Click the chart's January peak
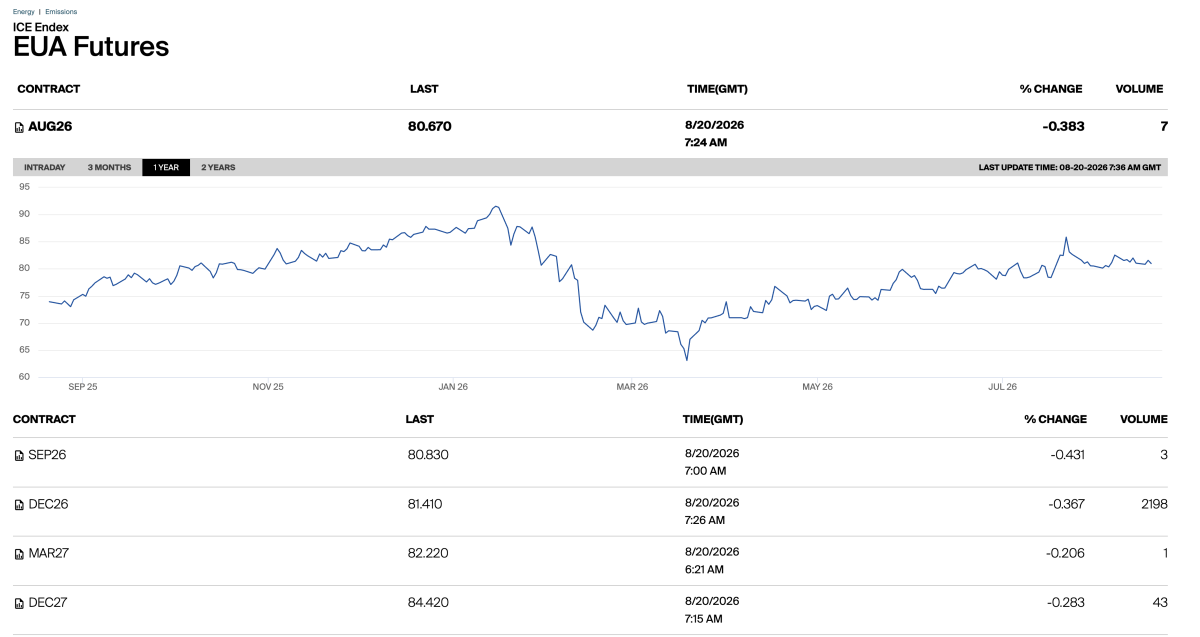This screenshot has height=637, width=1200. [x=496, y=207]
